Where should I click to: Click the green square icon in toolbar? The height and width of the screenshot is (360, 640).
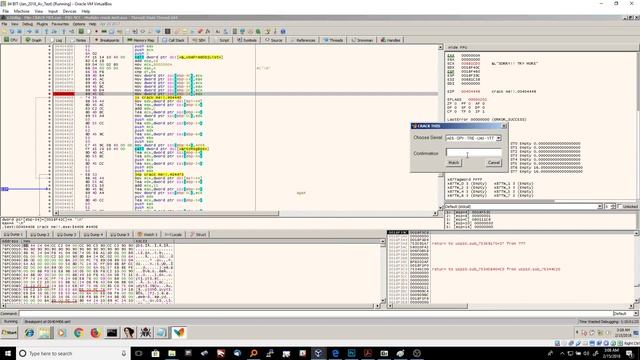coord(81,31)
